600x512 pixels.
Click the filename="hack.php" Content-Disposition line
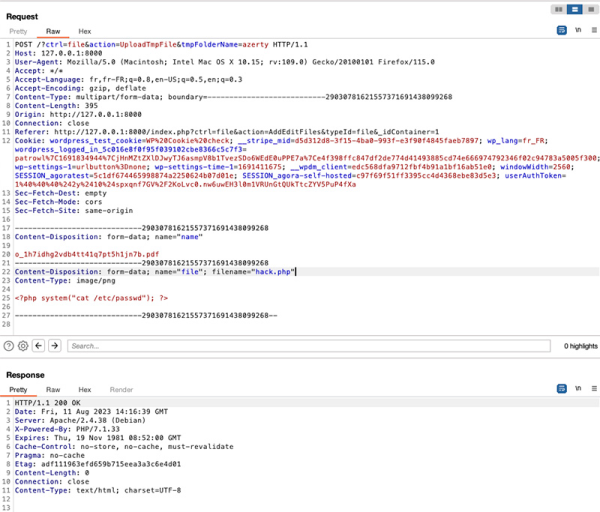coord(155,272)
